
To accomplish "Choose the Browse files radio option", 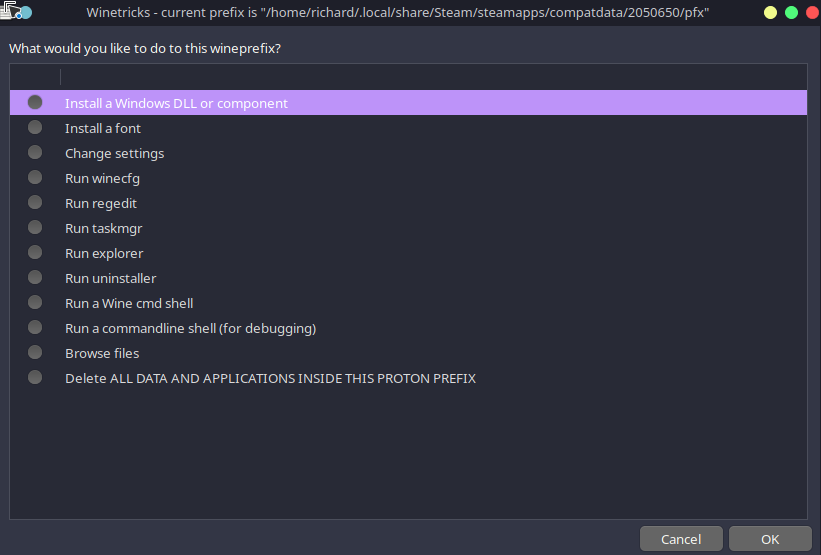I will (x=35, y=352).
